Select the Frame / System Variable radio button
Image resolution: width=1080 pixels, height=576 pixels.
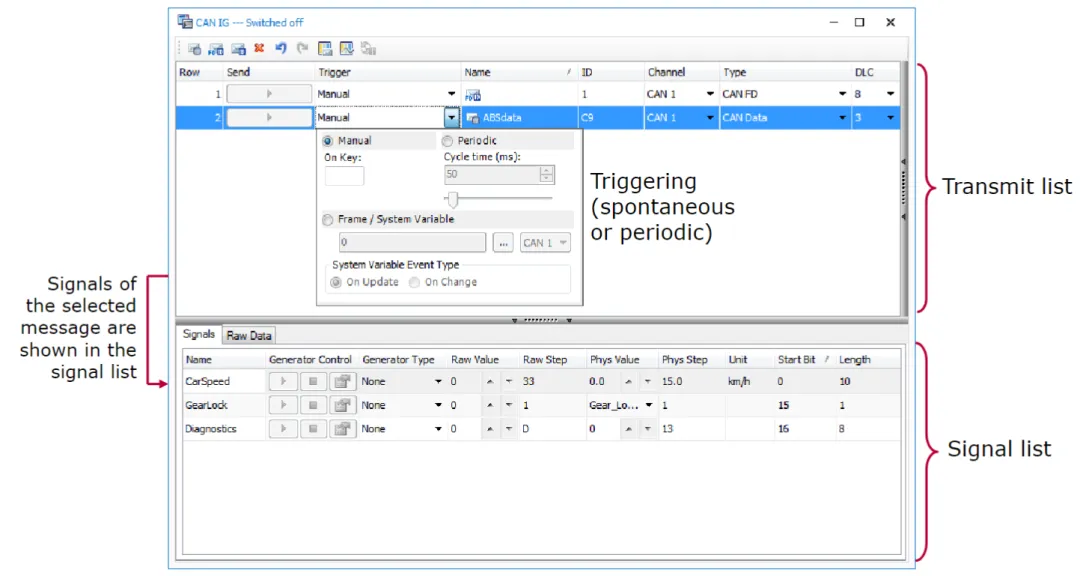click(x=328, y=220)
